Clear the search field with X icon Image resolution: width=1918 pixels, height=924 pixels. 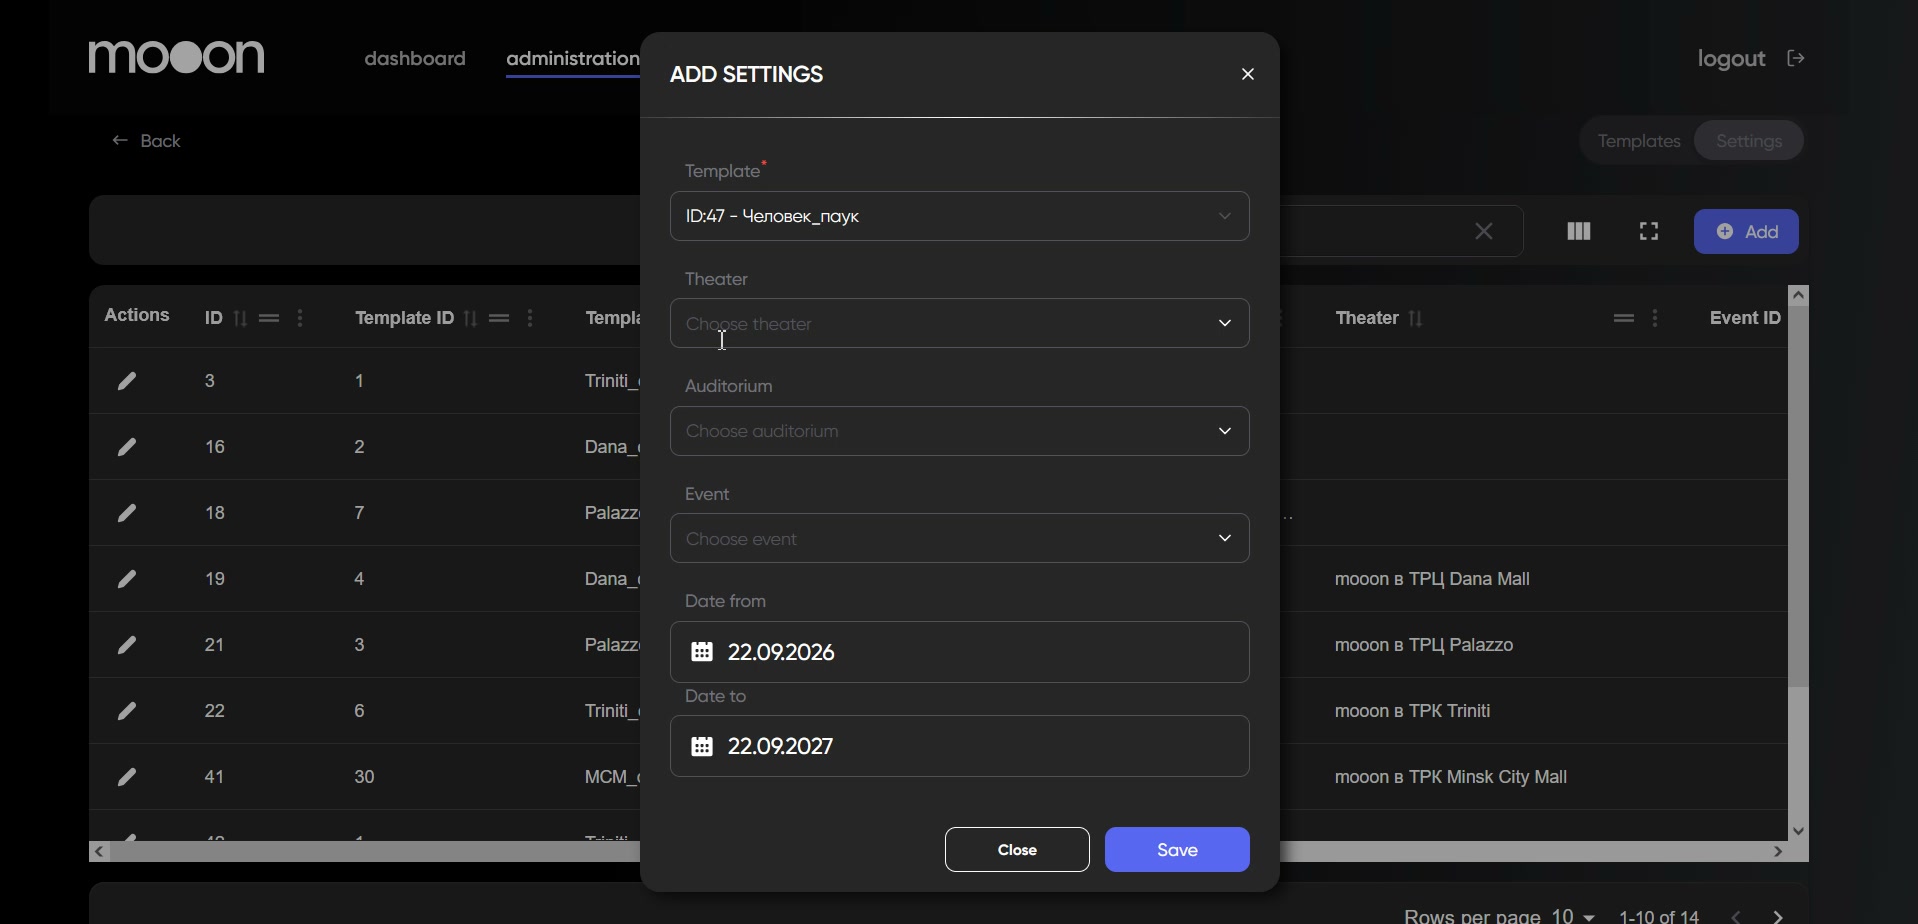click(1484, 232)
